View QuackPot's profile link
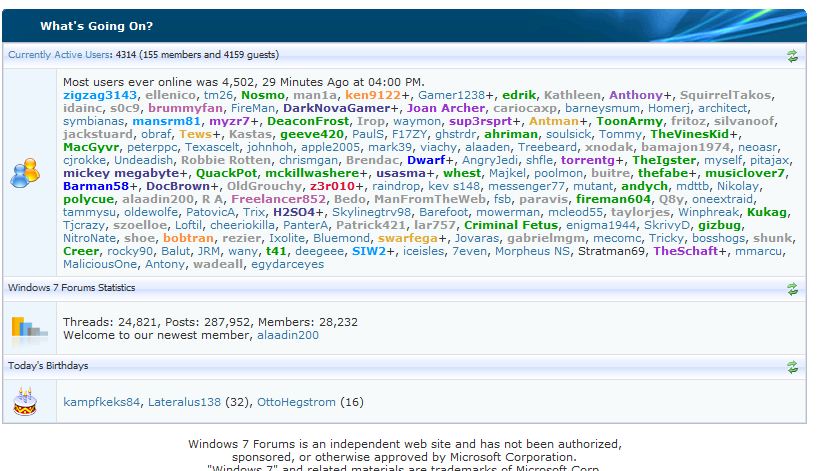 [x=227, y=173]
